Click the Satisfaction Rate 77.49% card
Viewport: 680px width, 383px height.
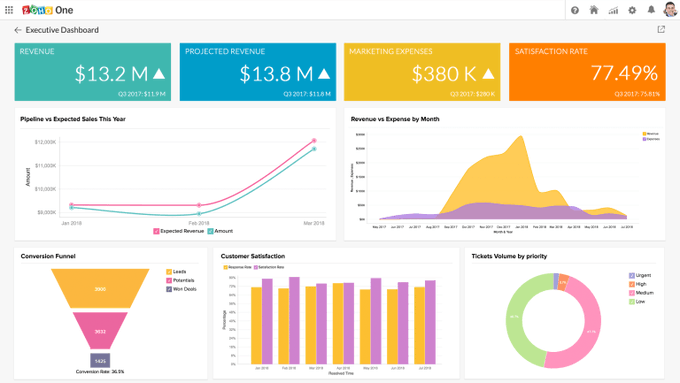click(587, 72)
